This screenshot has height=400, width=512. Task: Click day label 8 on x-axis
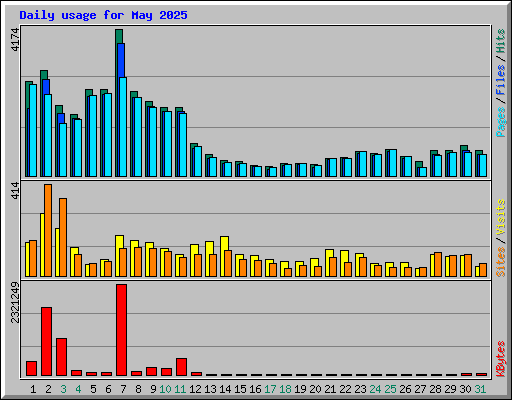click(138, 389)
